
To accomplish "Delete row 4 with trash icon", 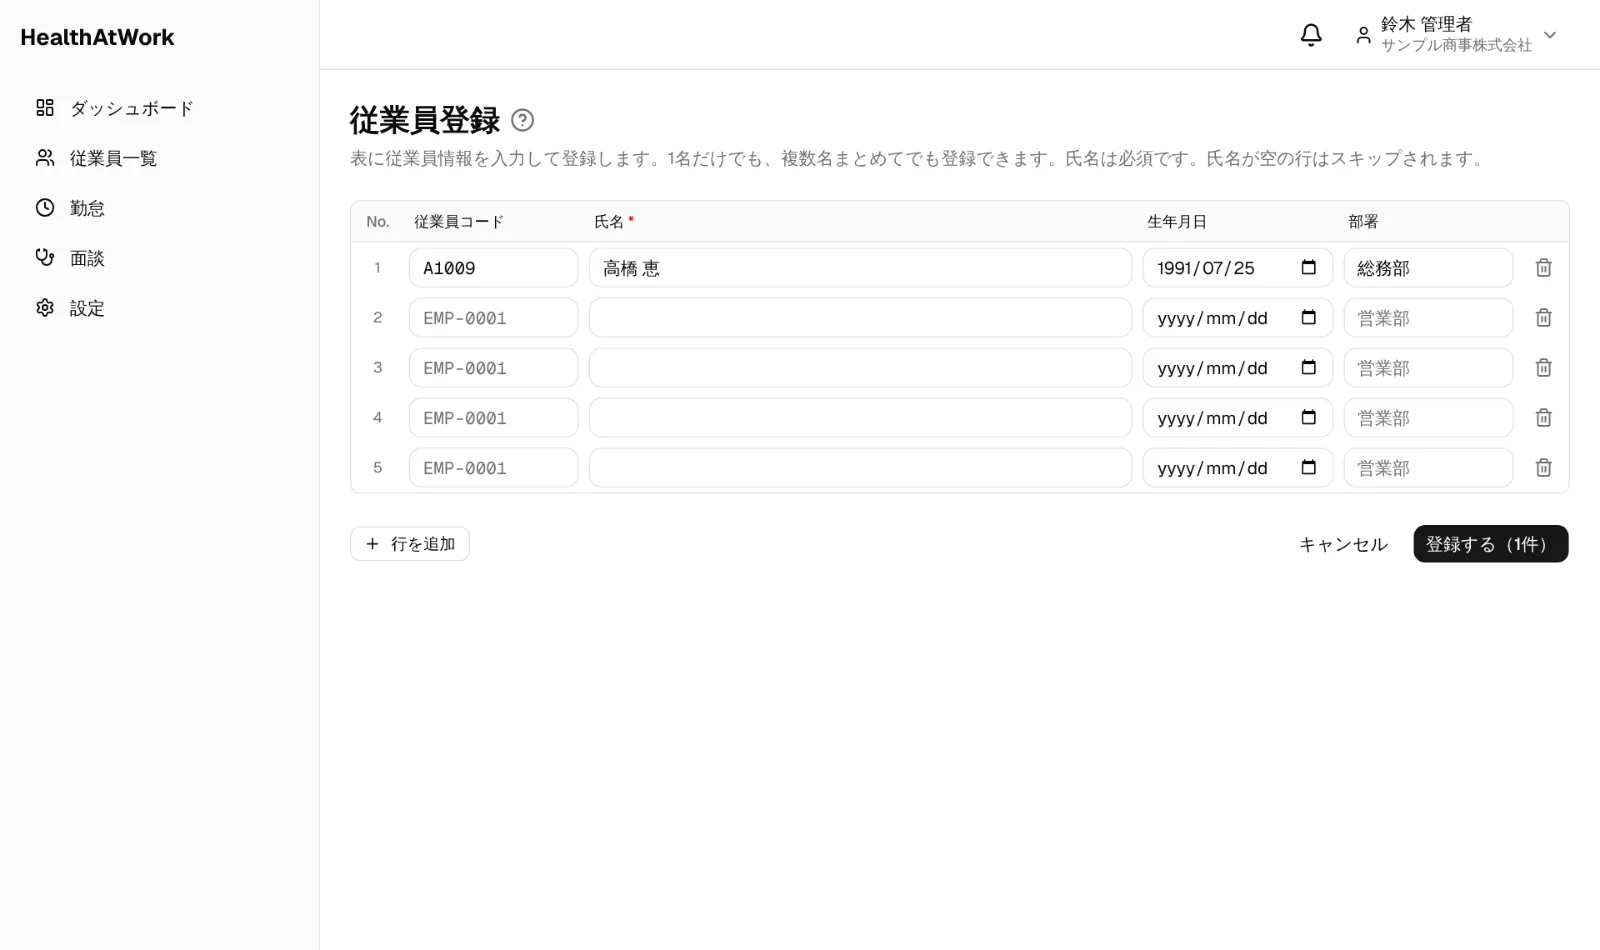I will (1543, 418).
